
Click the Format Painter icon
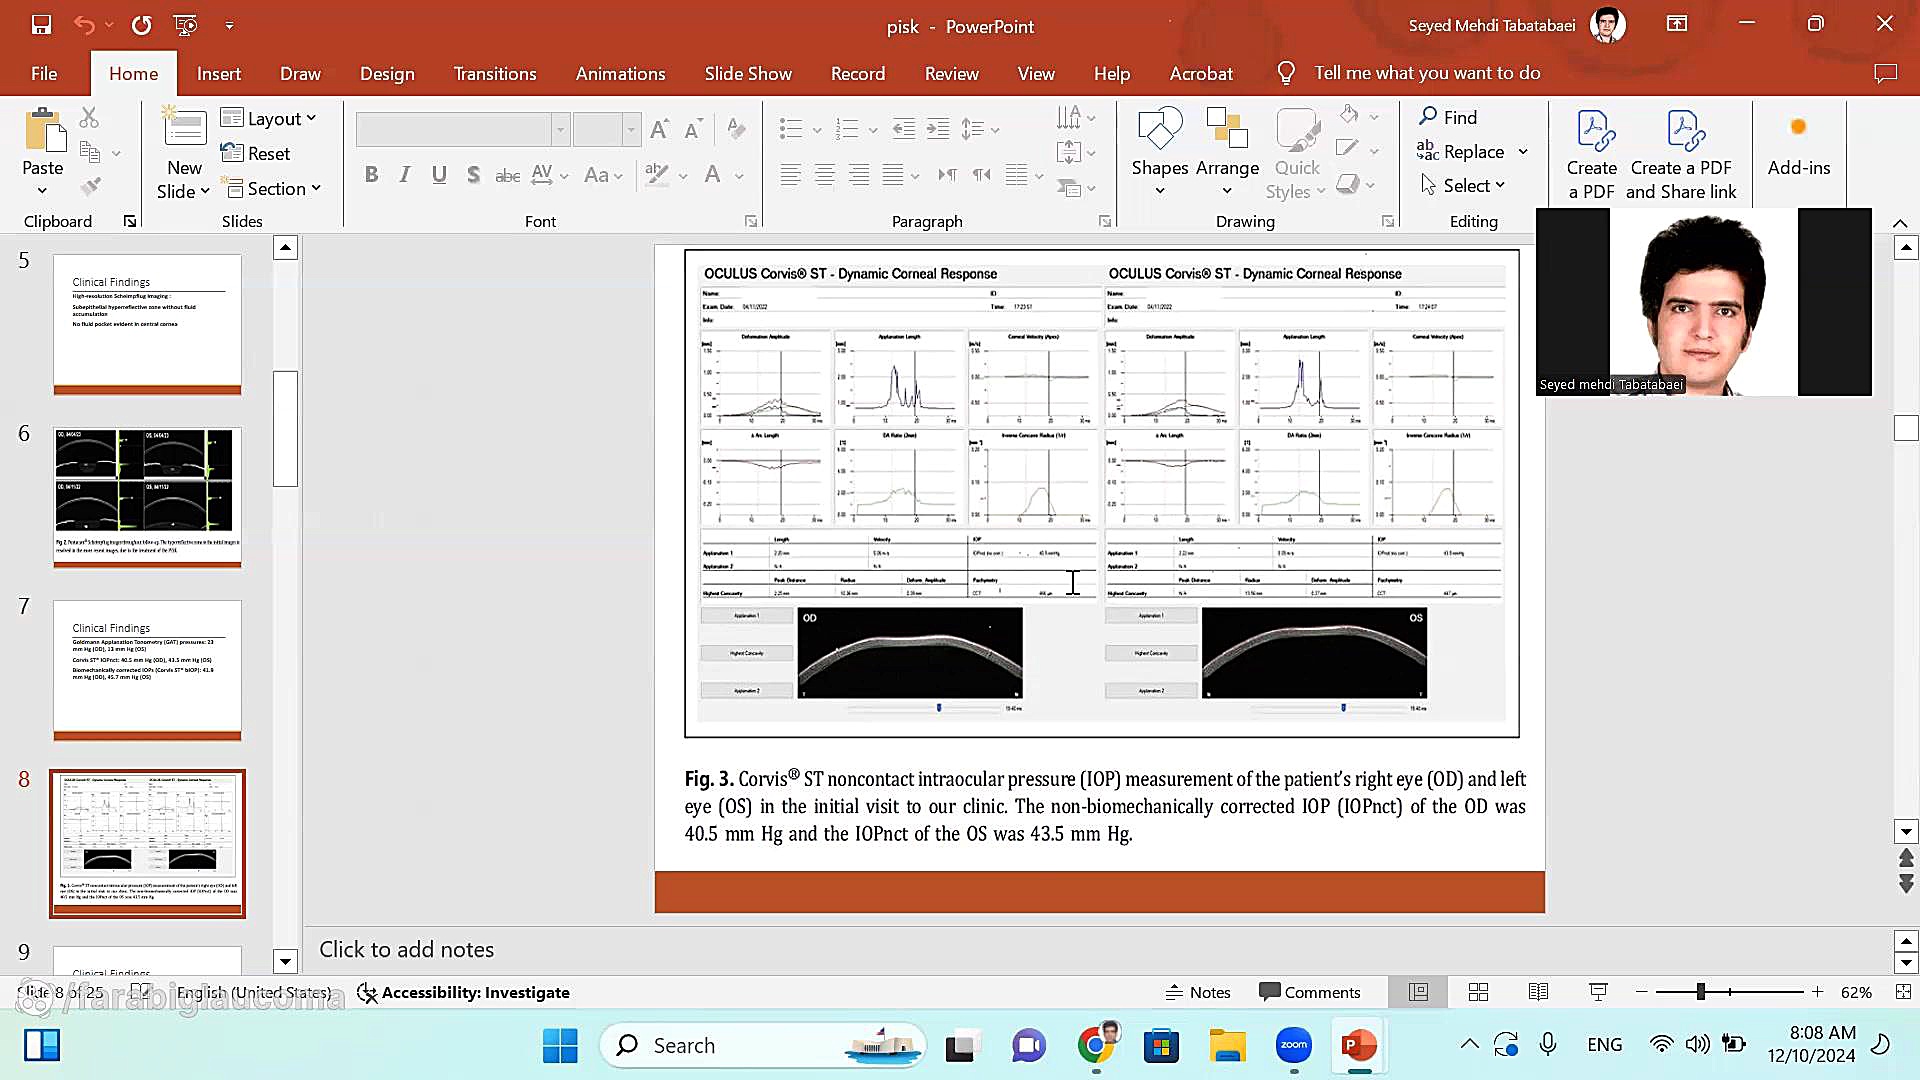tap(91, 187)
